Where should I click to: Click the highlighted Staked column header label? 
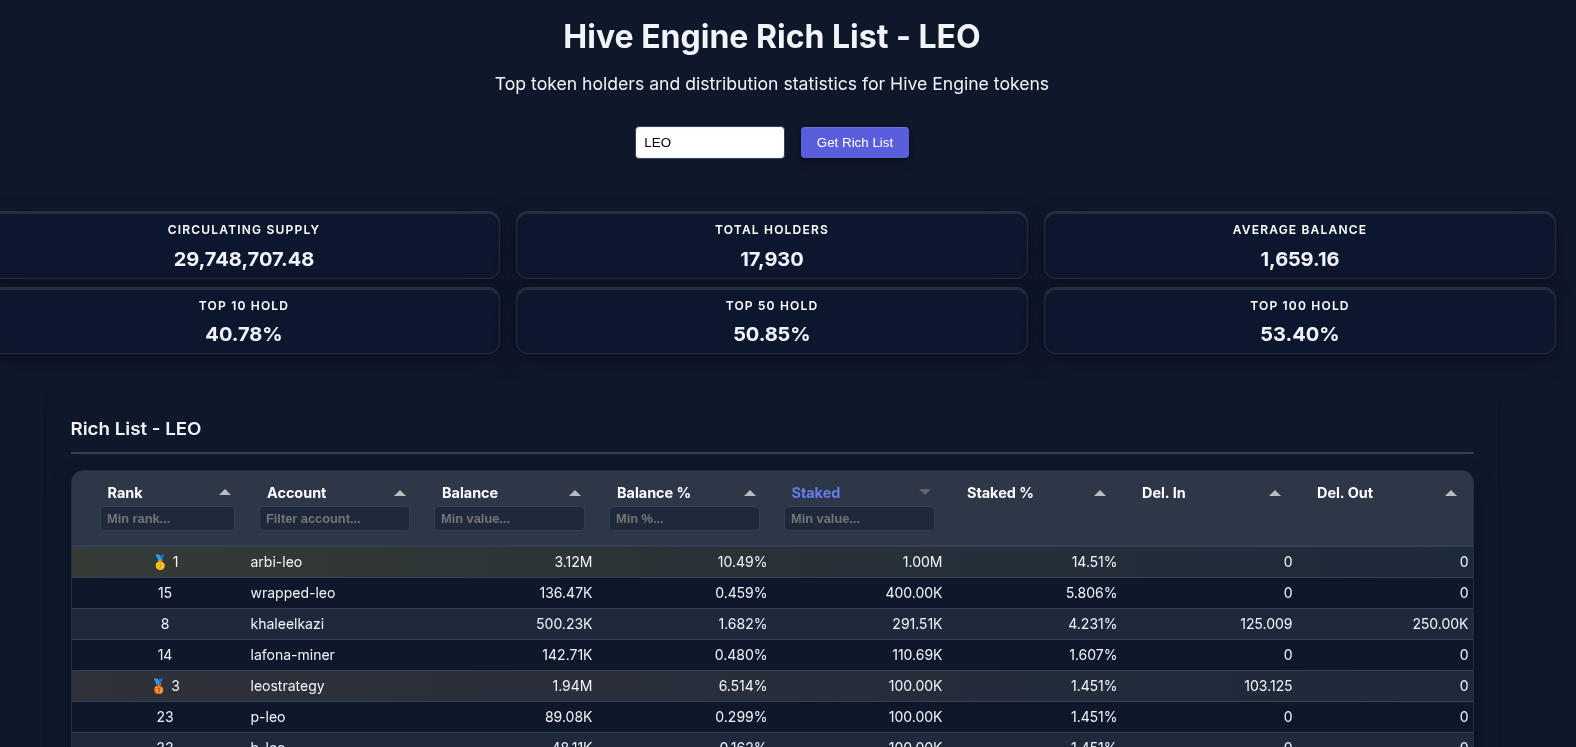pos(815,493)
